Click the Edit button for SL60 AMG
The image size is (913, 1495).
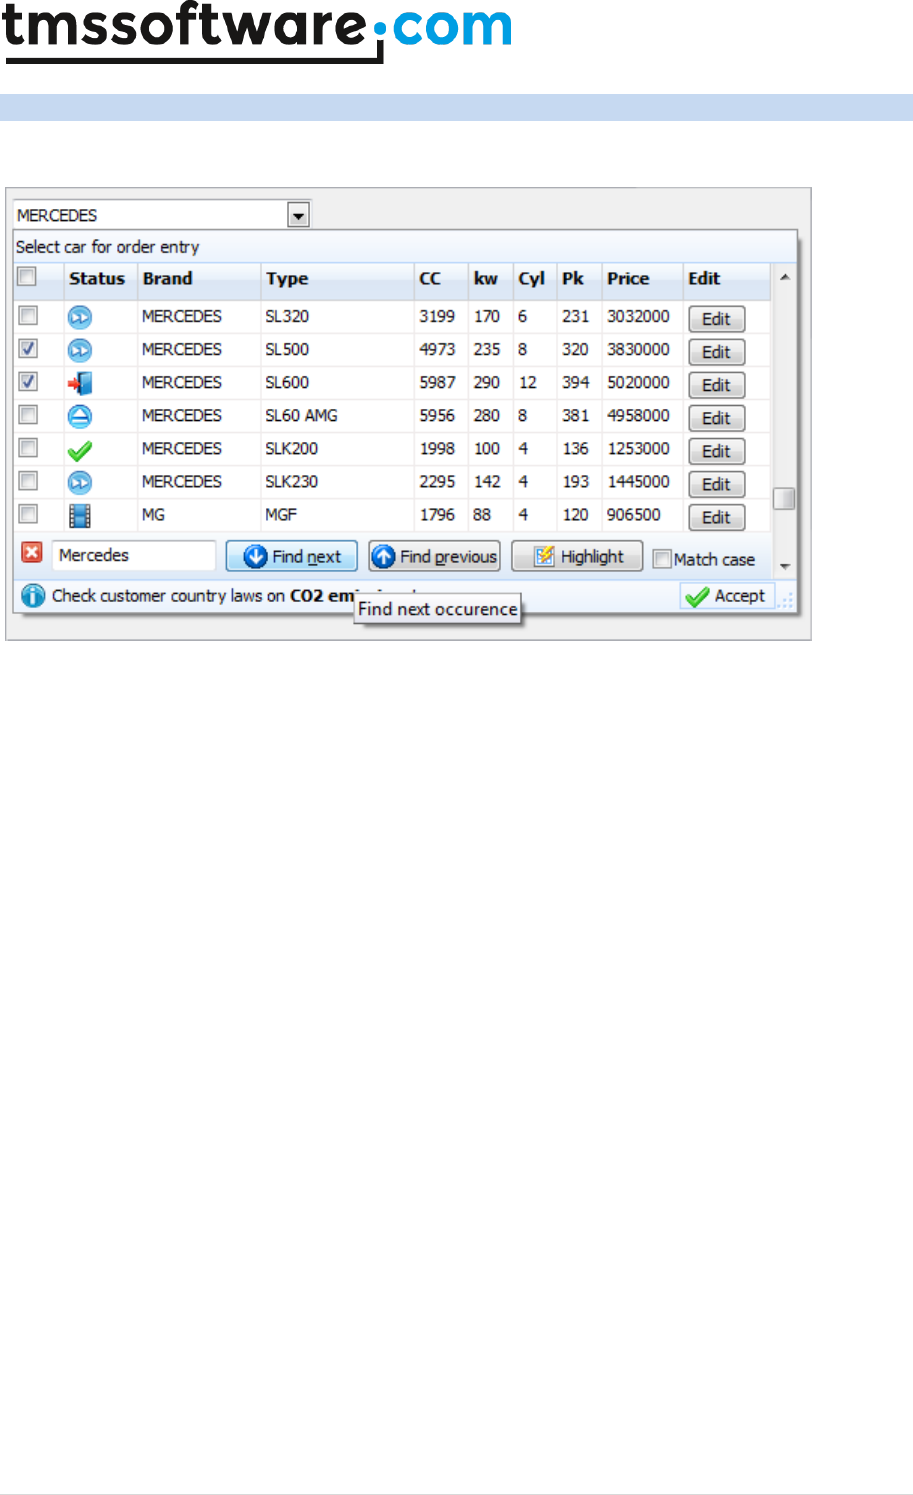(x=716, y=418)
